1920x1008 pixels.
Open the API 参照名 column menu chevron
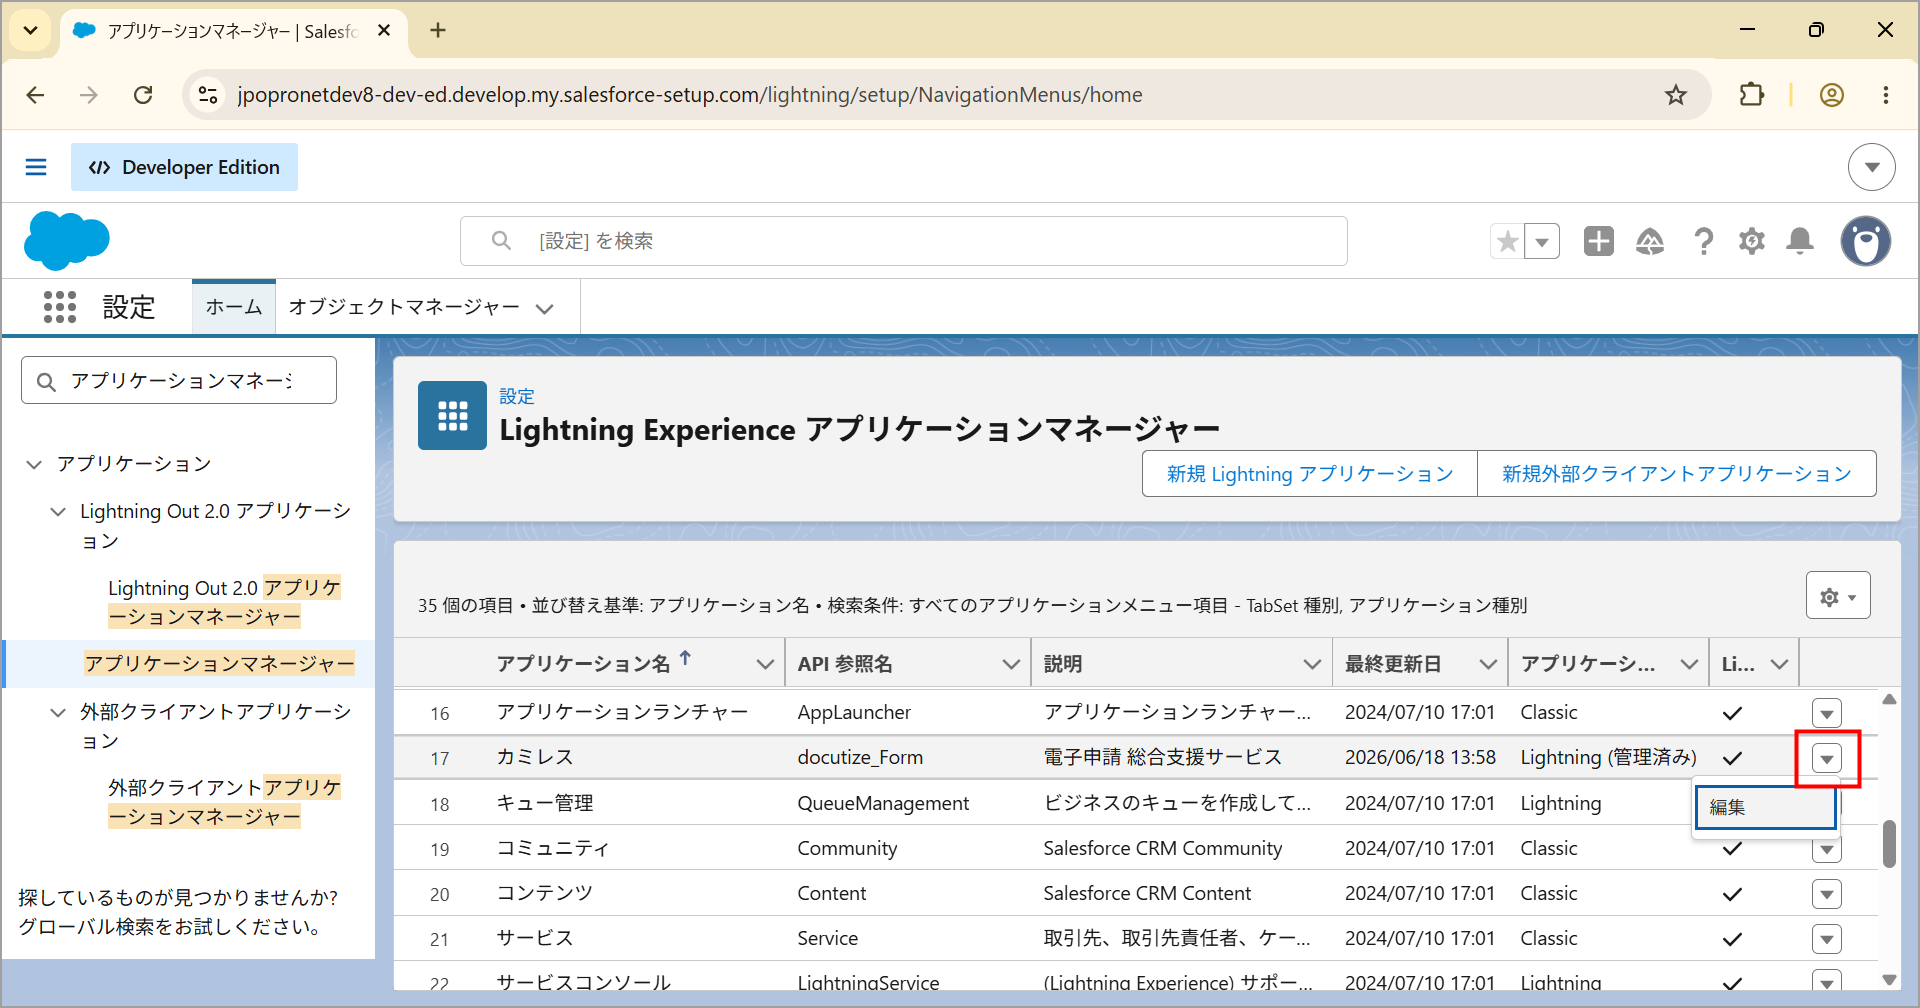1011,664
